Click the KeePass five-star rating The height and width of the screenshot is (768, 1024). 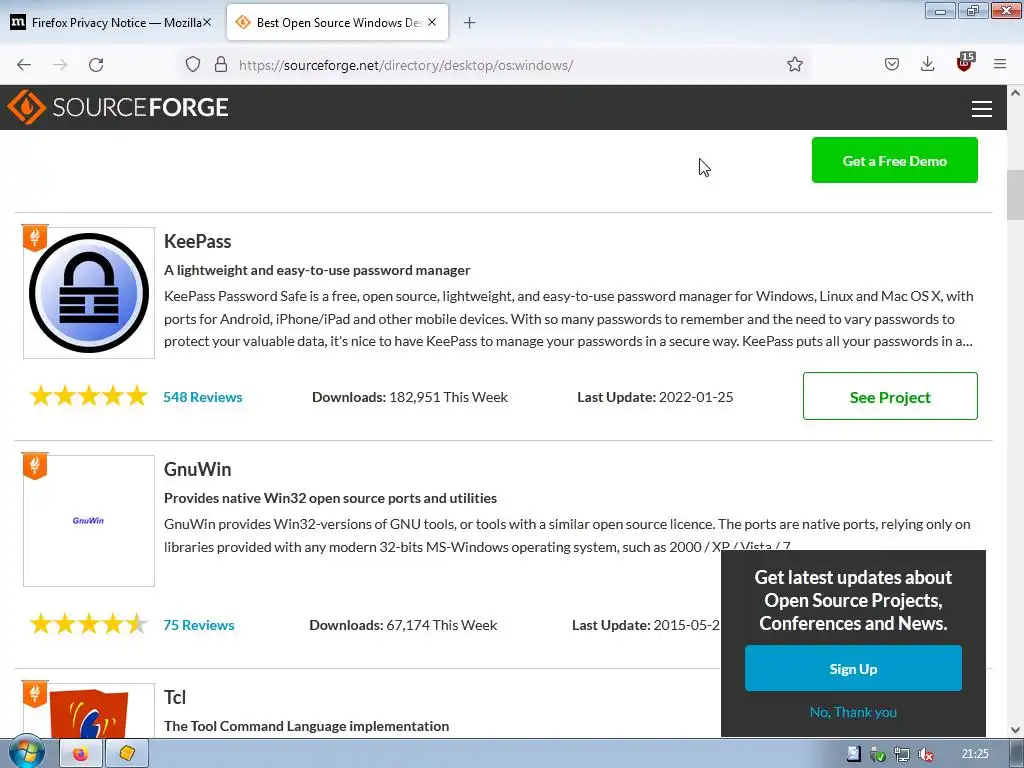(89, 396)
